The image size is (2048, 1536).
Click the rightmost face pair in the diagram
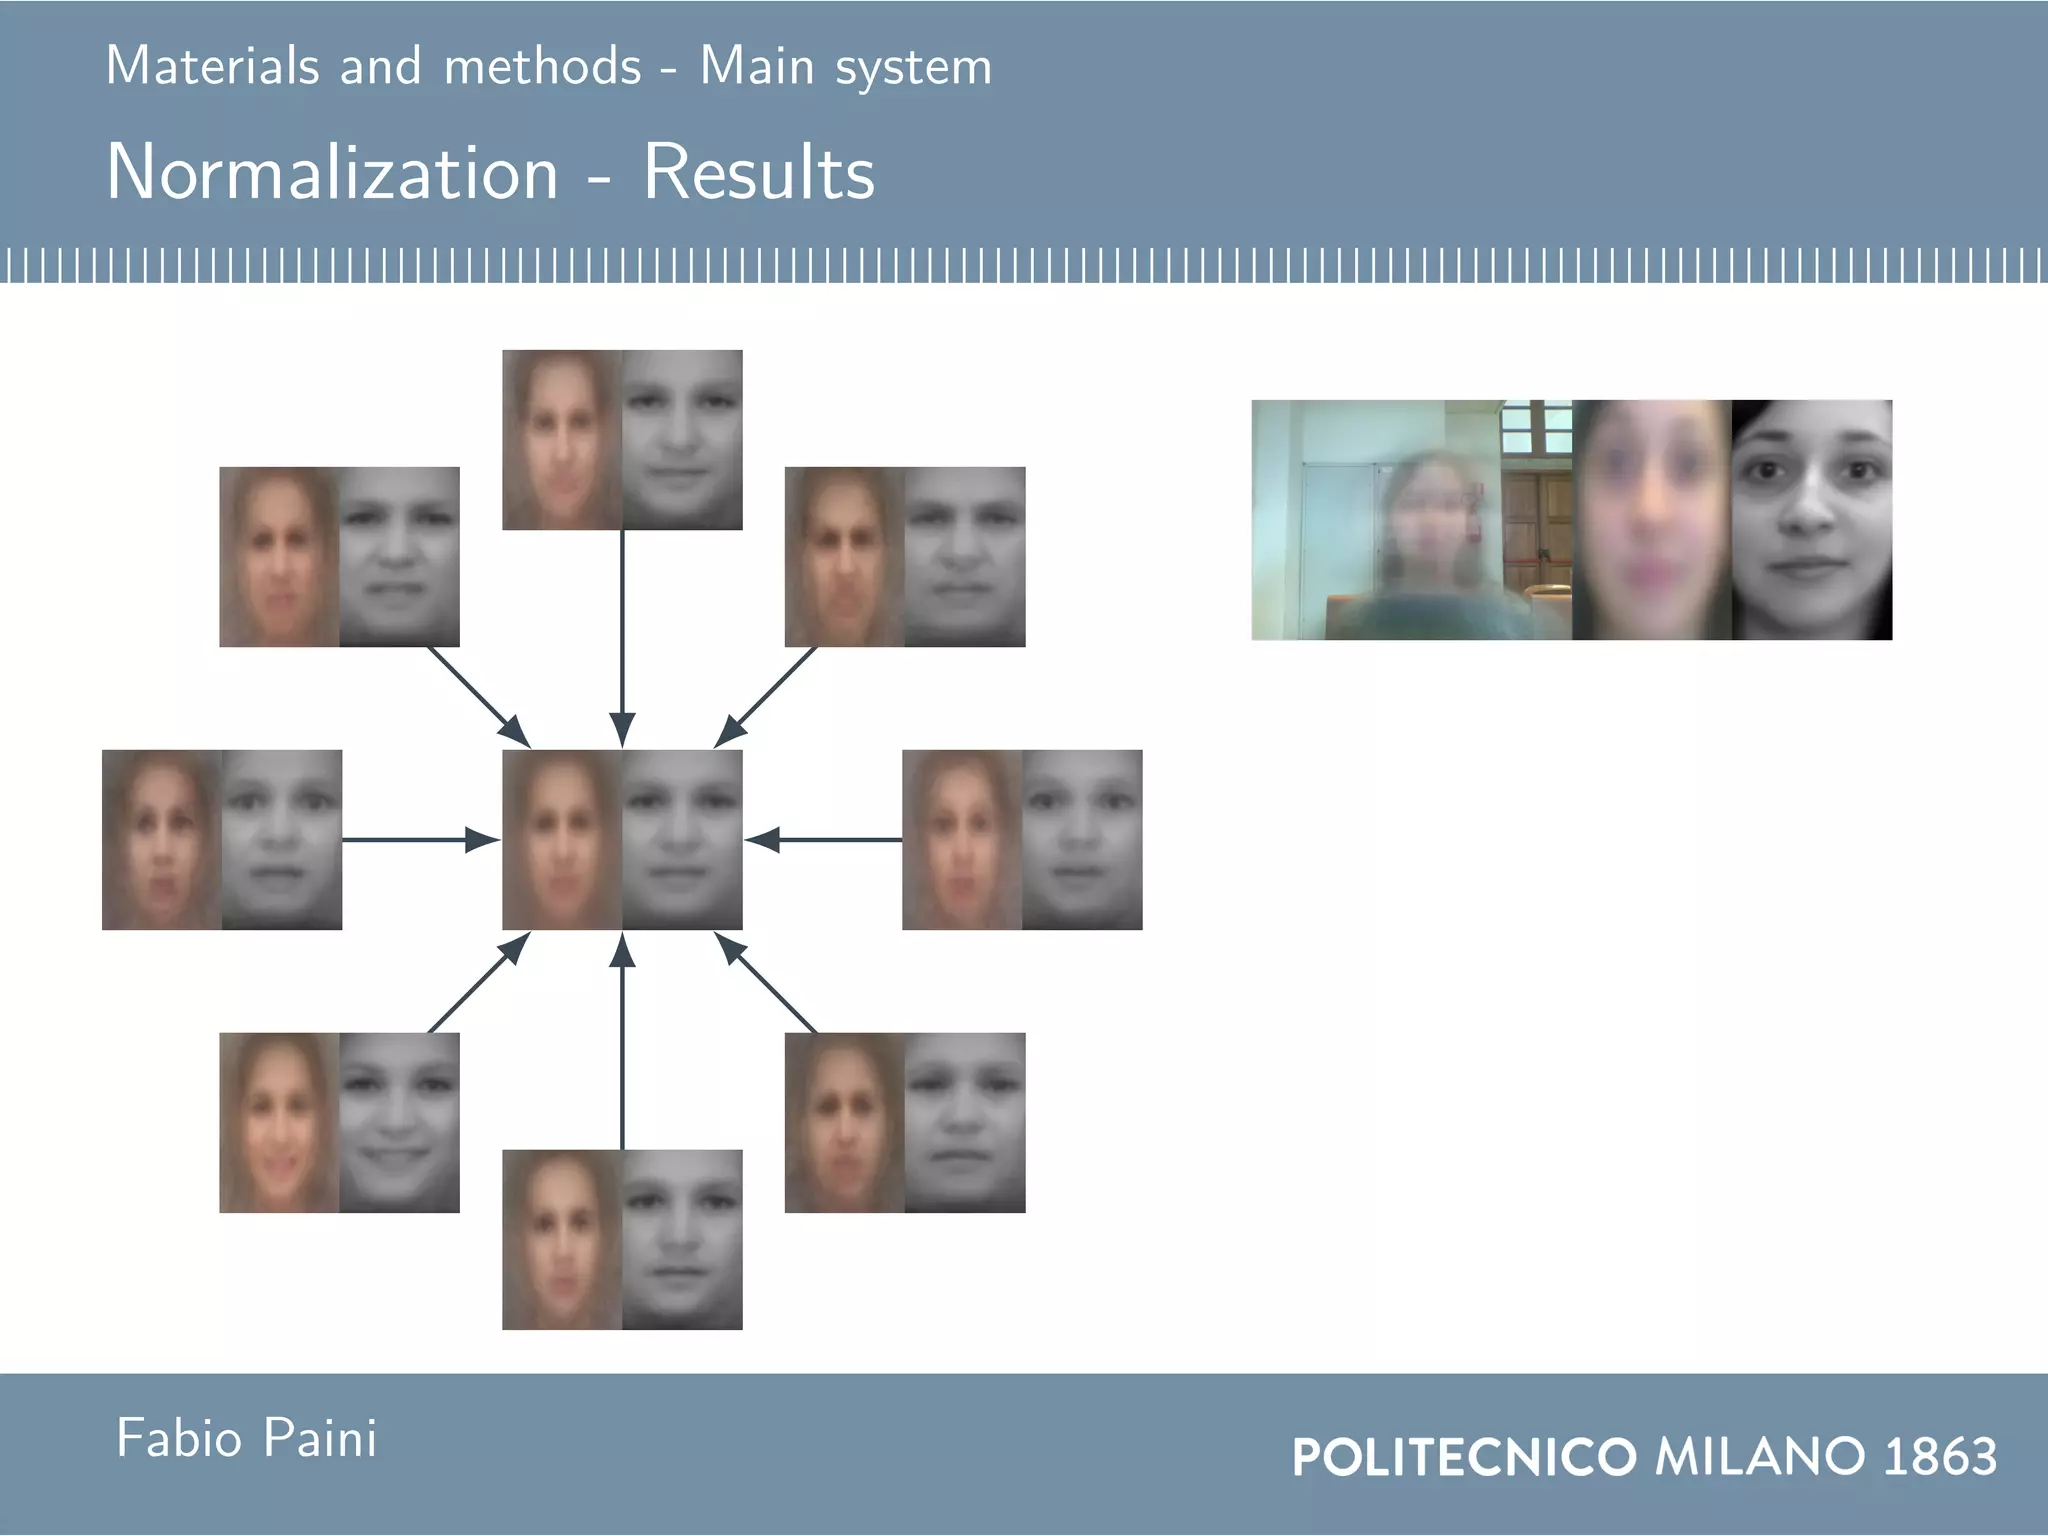tap(1022, 840)
